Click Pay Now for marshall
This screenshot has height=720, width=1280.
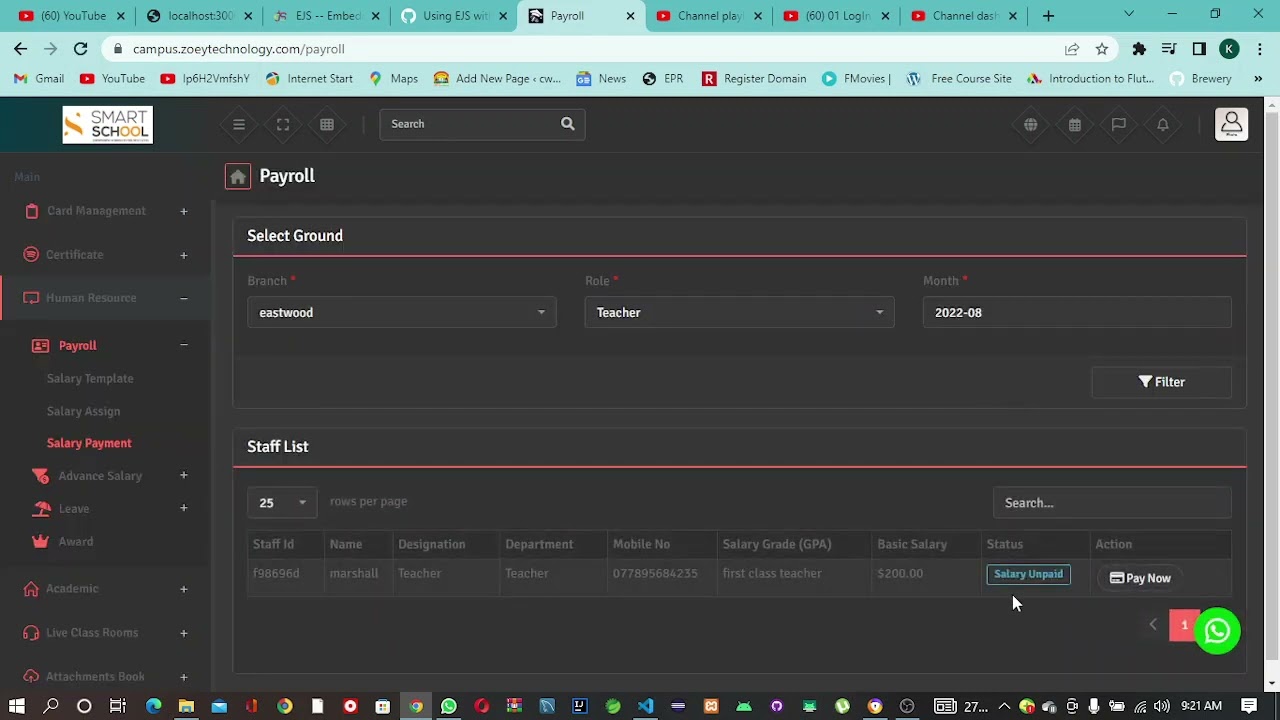point(1140,578)
